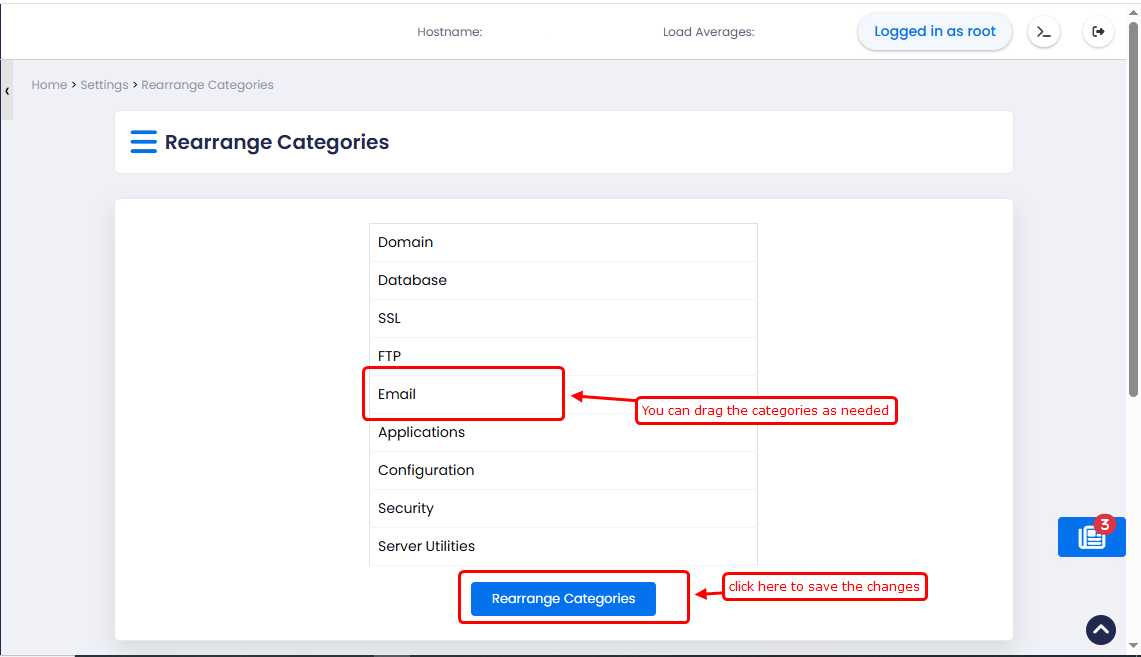Viewport: 1141px width, 657px height.
Task: Select the Database category row
Action: (x=563, y=280)
